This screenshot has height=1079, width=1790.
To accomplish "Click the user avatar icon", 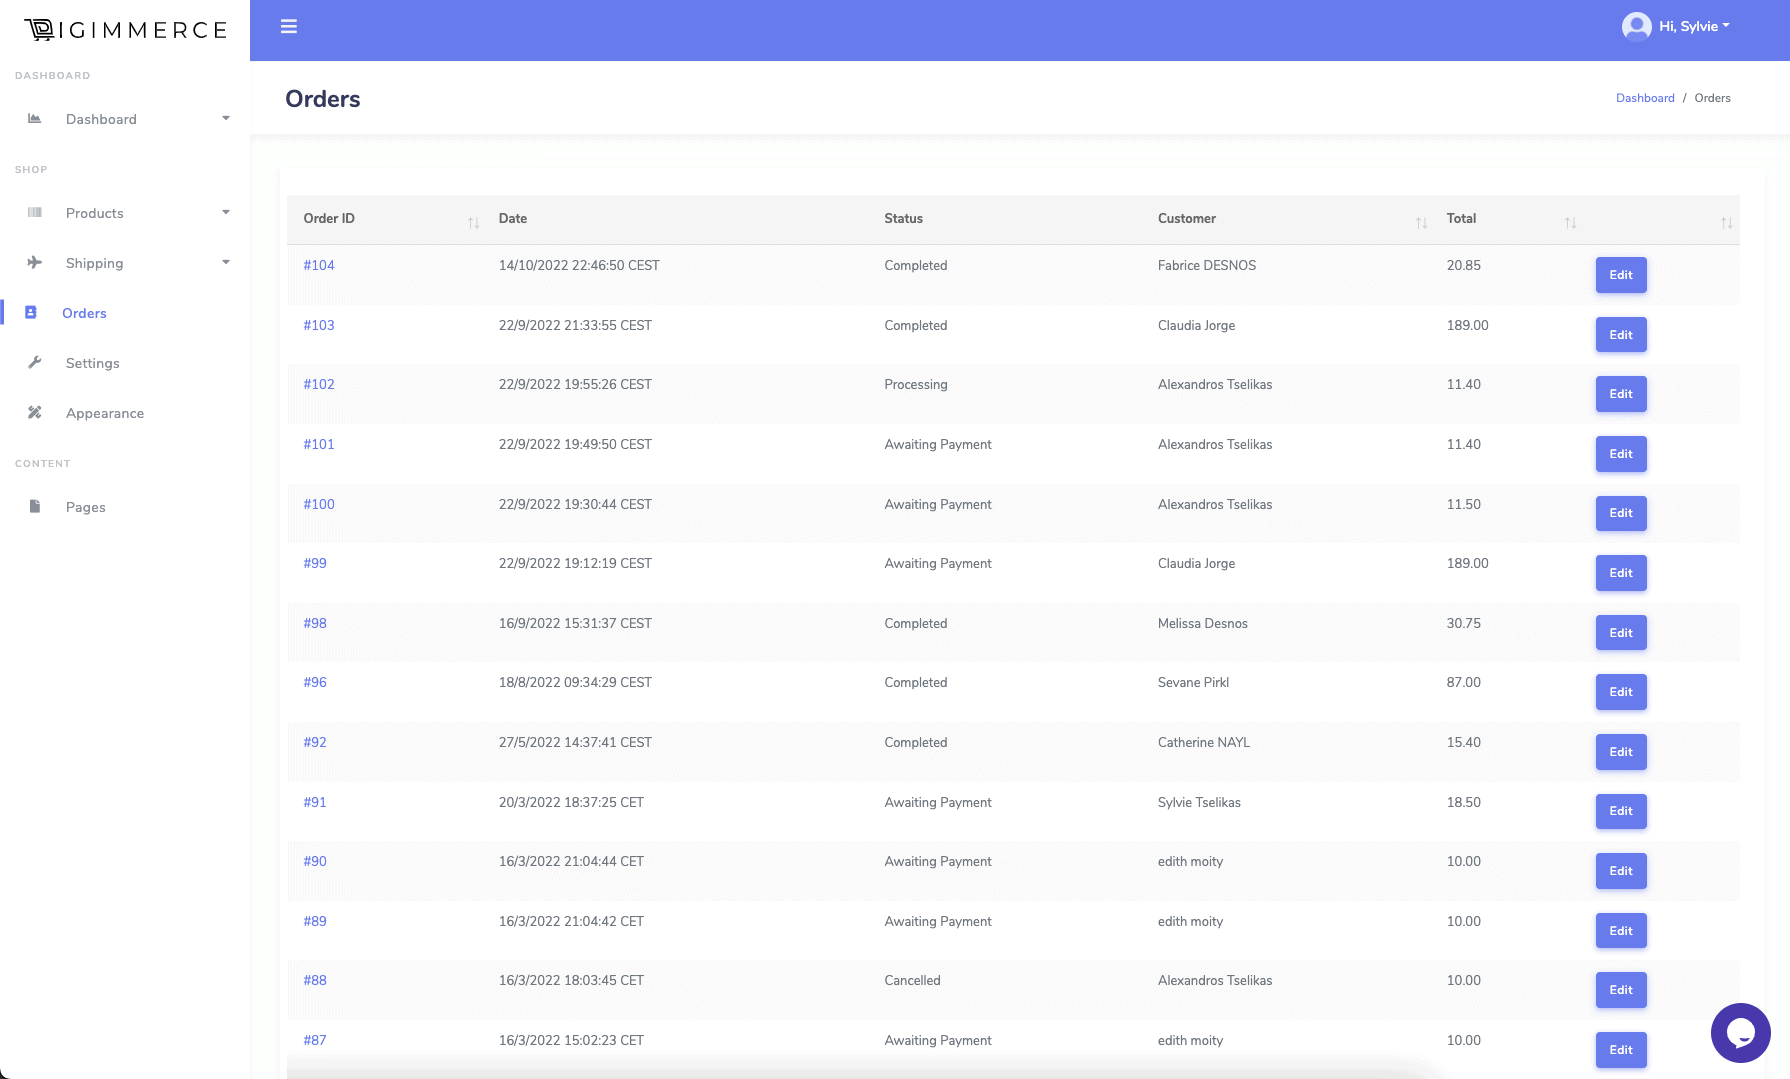I will point(1636,27).
